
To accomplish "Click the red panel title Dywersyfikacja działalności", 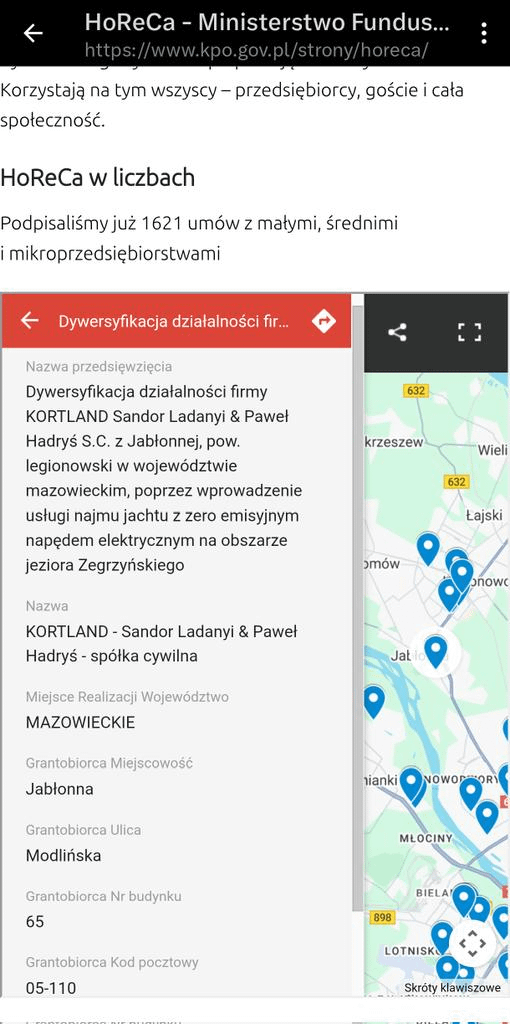I will pyautogui.click(x=174, y=321).
